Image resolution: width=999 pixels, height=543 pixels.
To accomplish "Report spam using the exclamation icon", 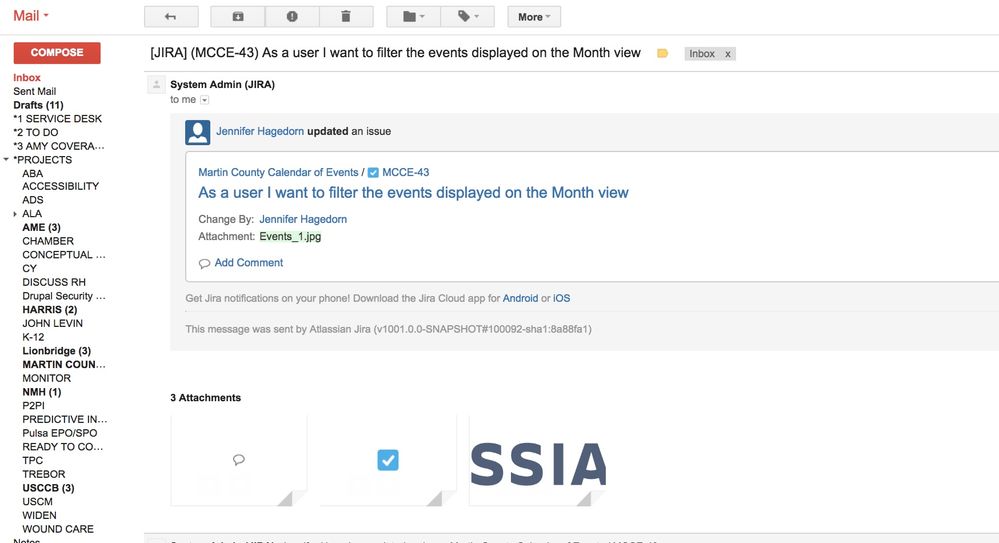I will pyautogui.click(x=292, y=17).
